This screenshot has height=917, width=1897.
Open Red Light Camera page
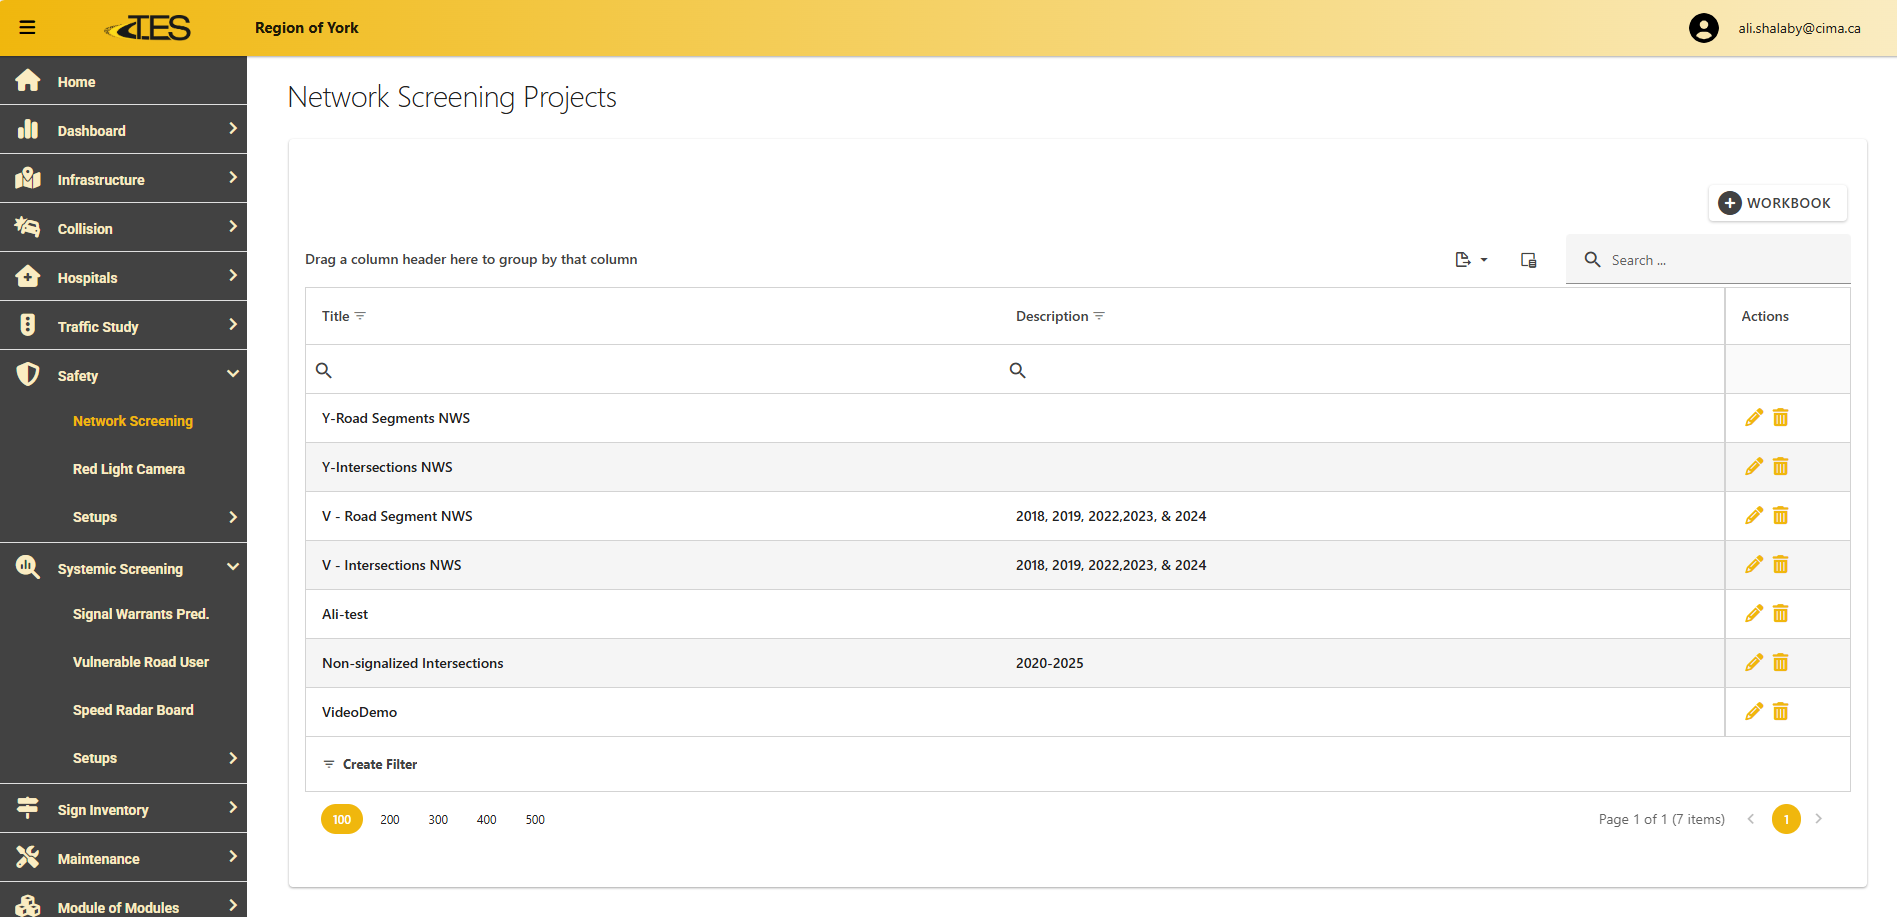click(129, 469)
